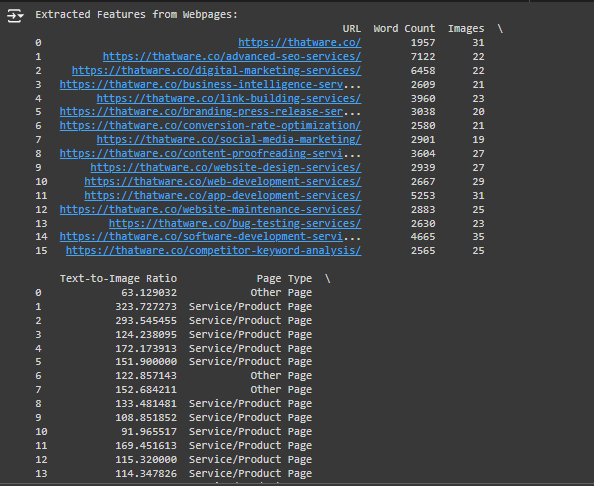Select word count value 6458
The width and height of the screenshot is (594, 486).
point(423,71)
